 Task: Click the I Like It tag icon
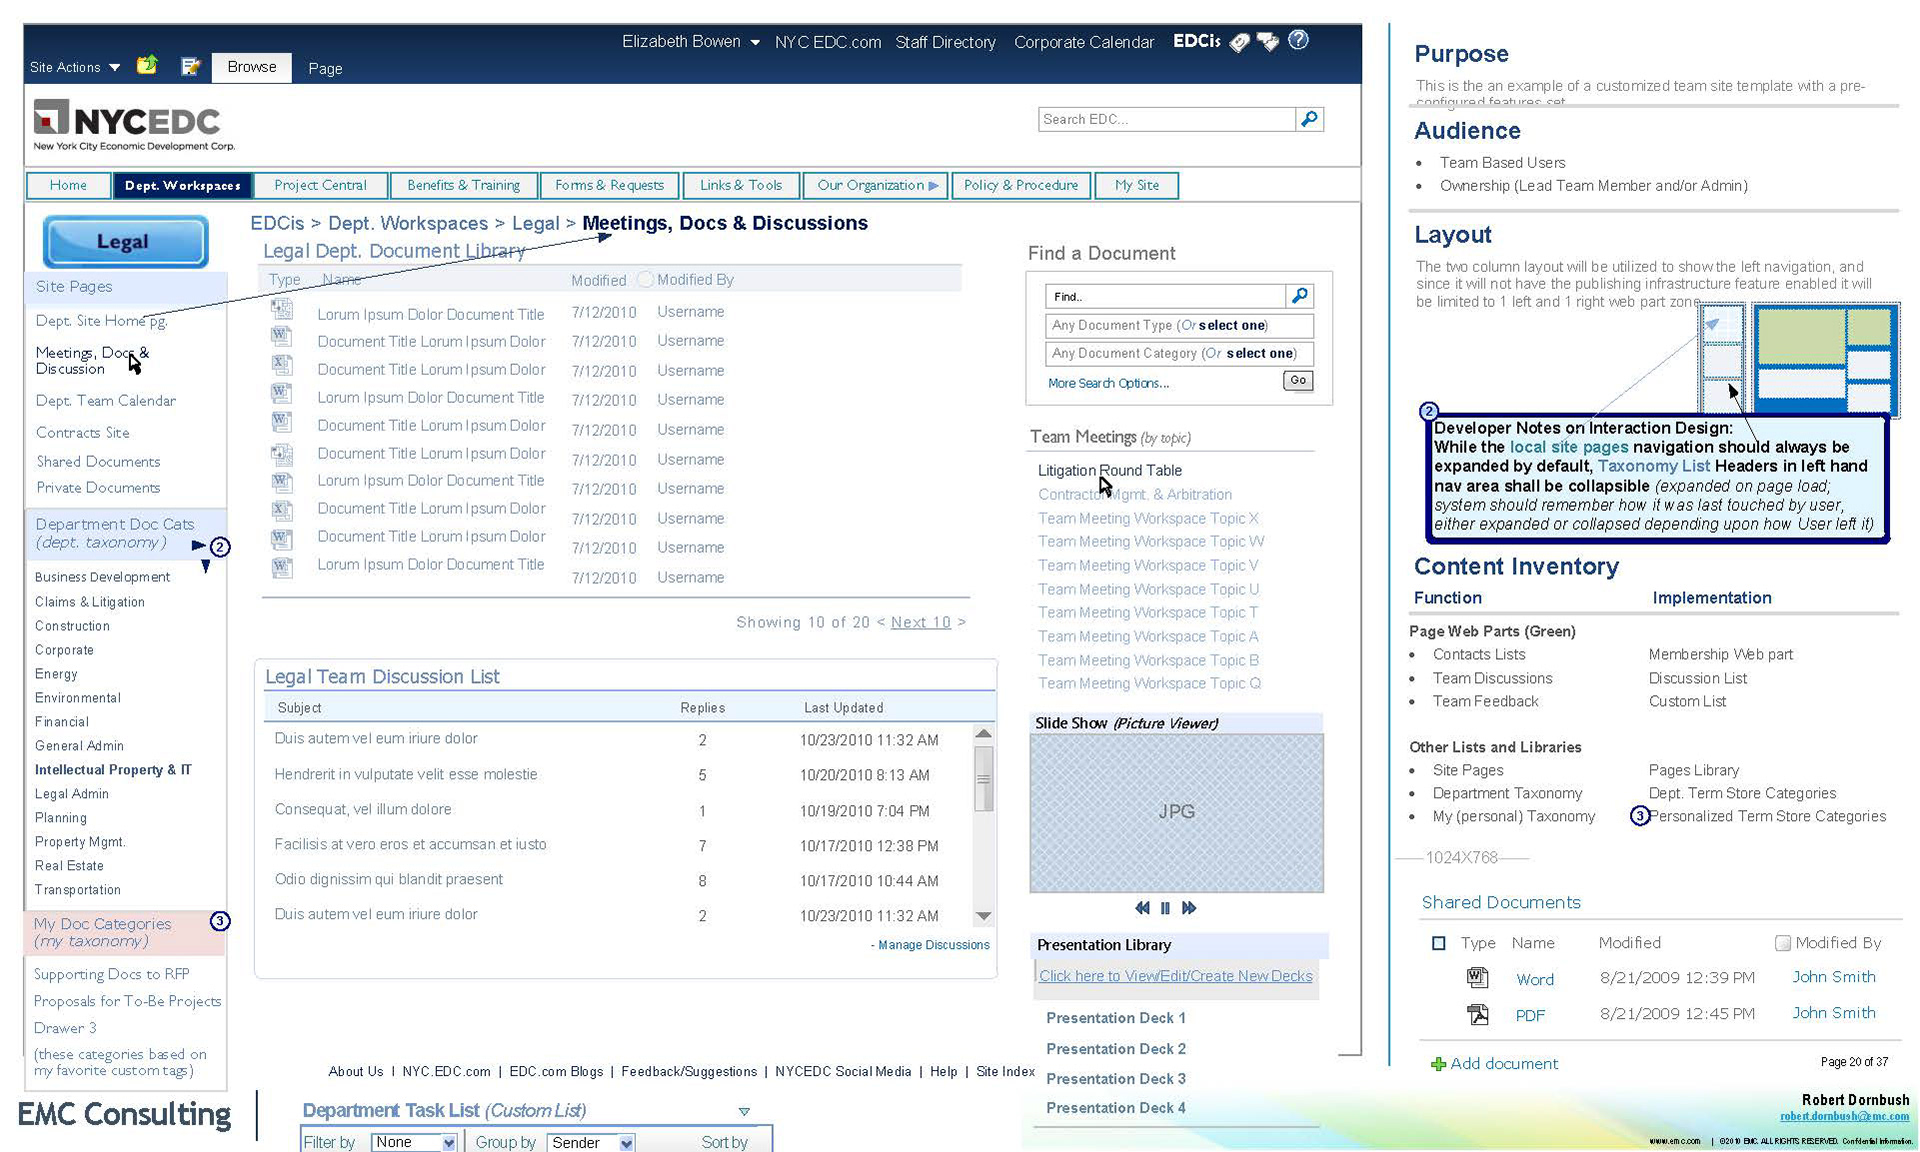point(1239,42)
